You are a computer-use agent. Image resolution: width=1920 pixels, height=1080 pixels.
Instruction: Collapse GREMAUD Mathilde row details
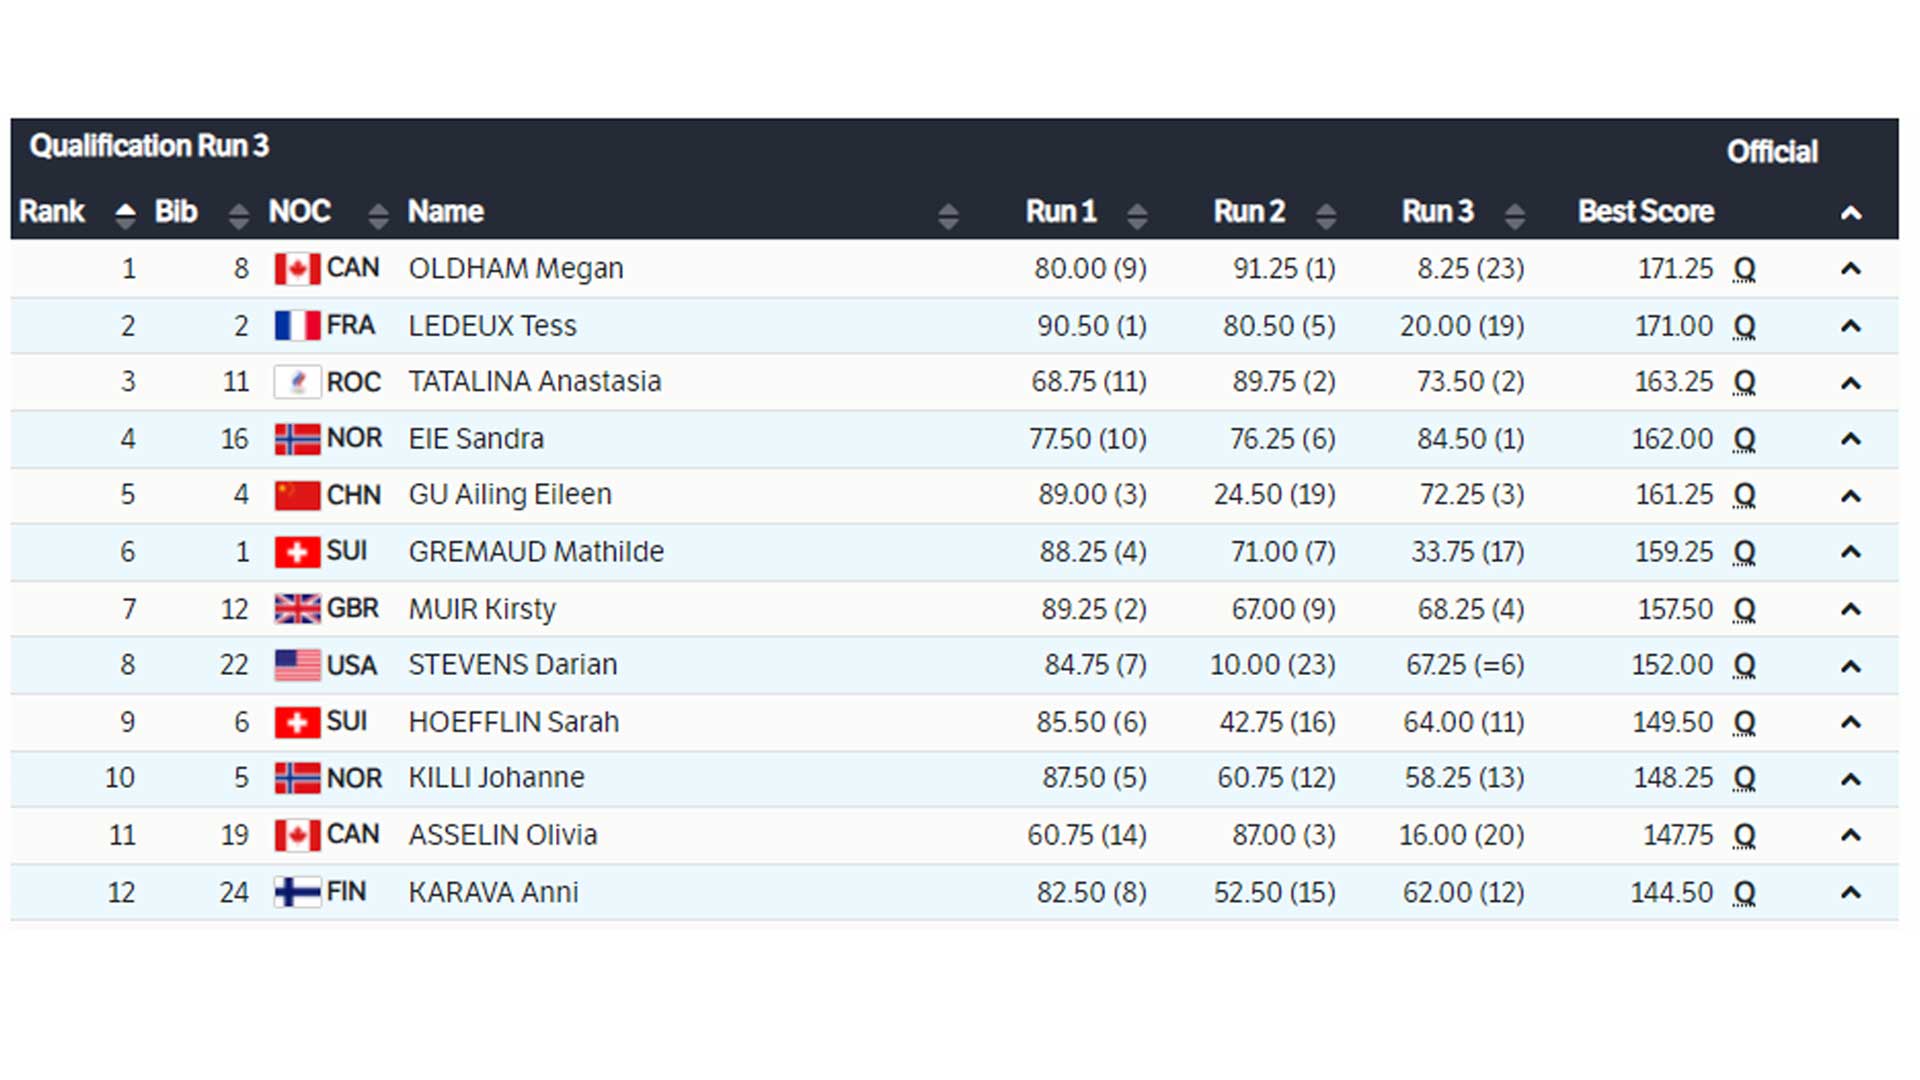(x=1851, y=552)
